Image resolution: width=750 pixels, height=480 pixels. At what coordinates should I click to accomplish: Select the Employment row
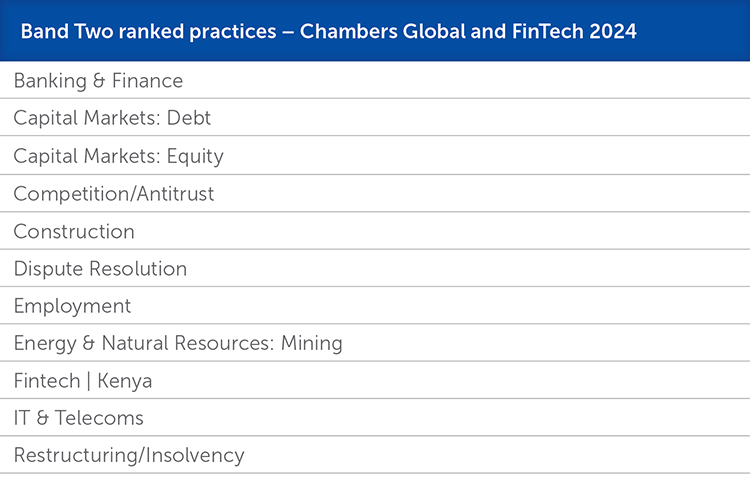[x=375, y=305]
